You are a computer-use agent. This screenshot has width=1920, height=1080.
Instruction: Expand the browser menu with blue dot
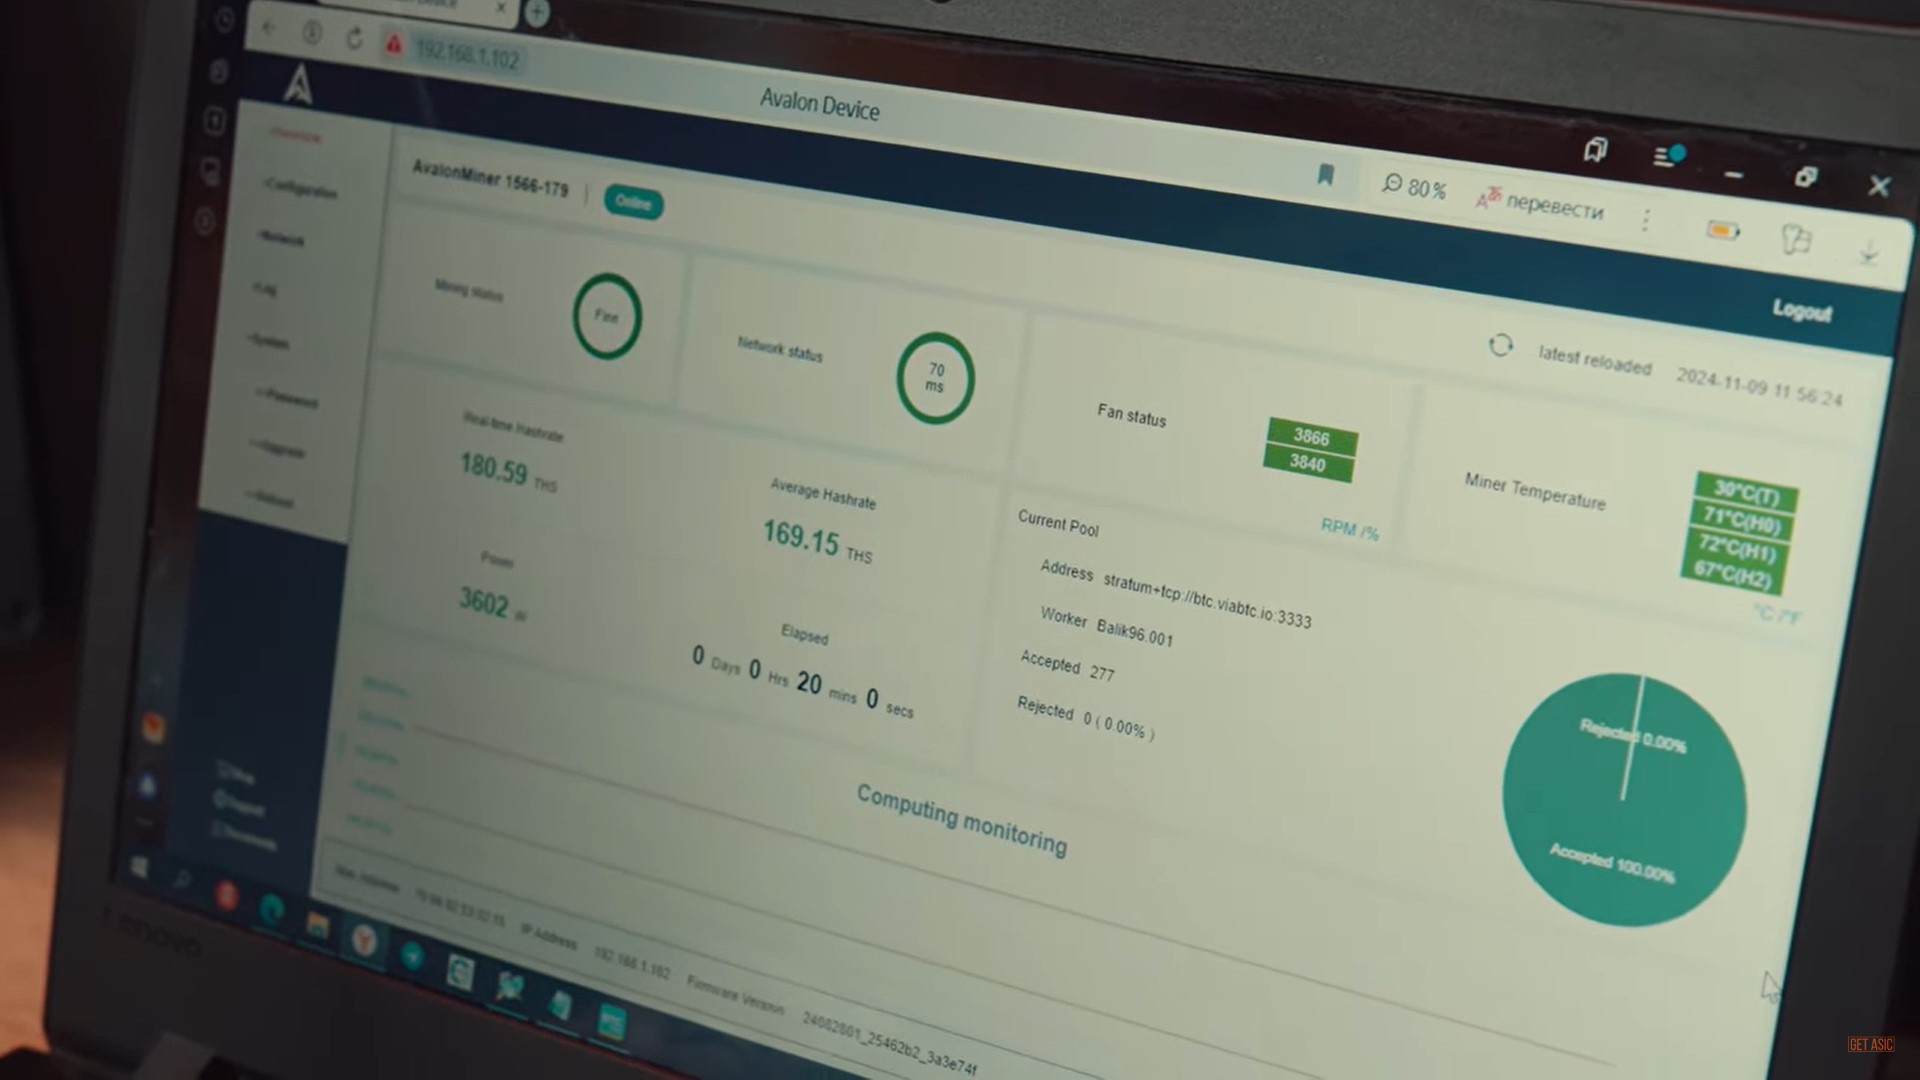click(1668, 156)
